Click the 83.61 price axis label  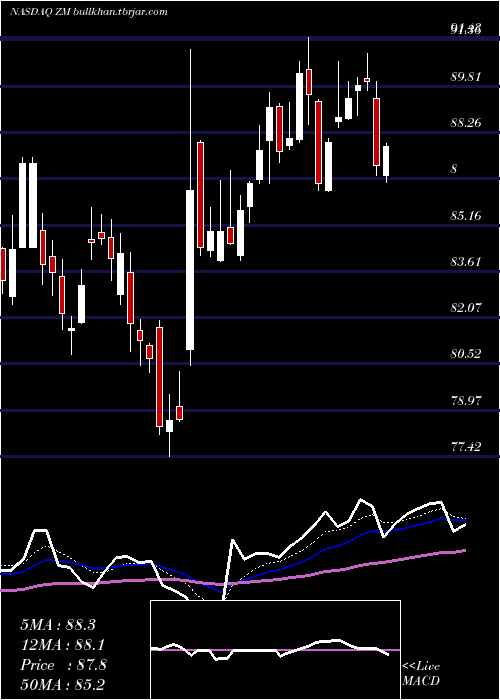466,261
